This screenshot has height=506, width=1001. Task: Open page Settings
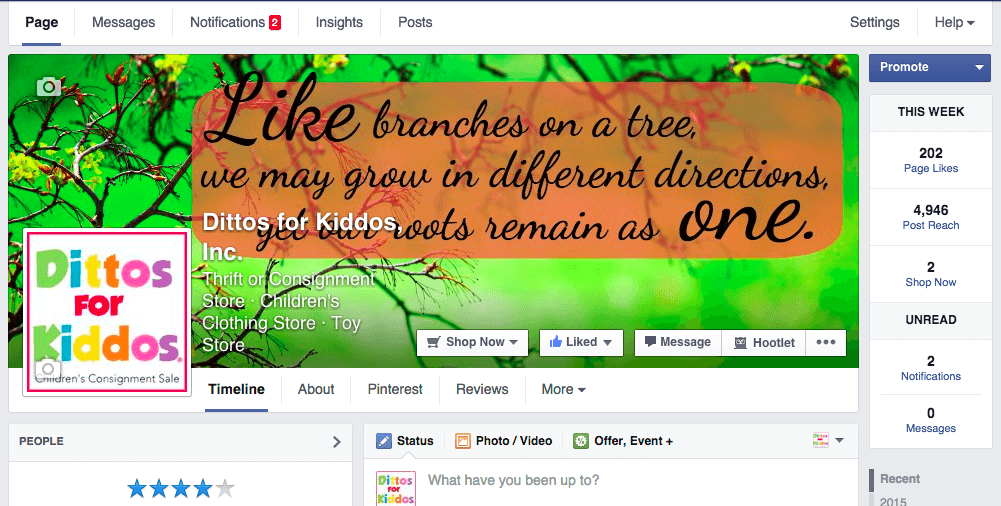pyautogui.click(x=875, y=22)
